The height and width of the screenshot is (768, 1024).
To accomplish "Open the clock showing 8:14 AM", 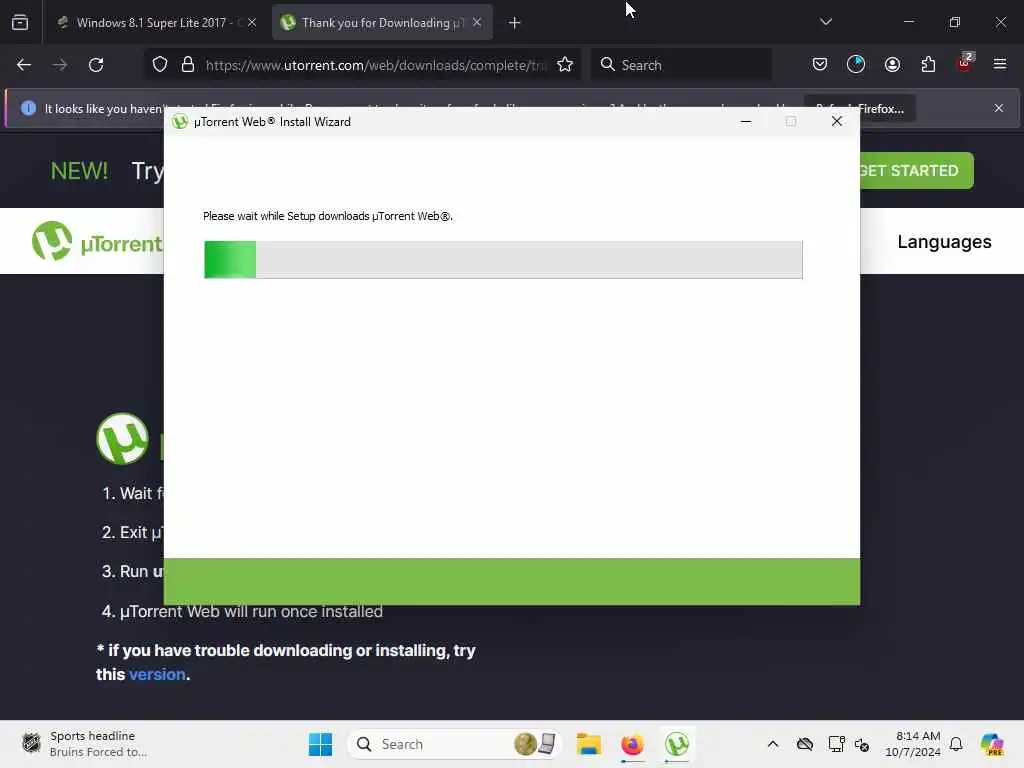I will (912, 744).
